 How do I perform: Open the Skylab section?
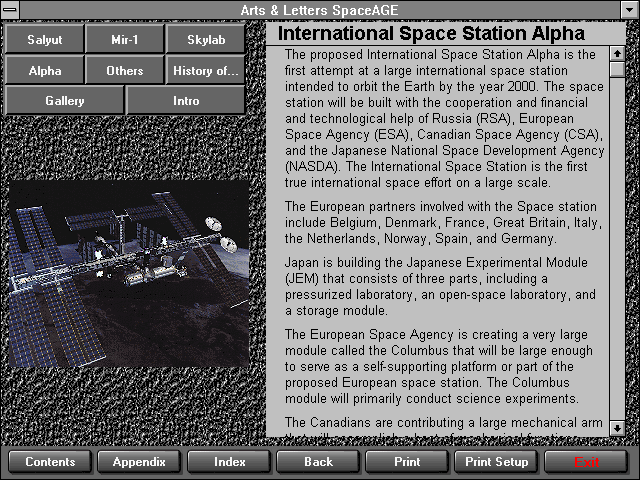click(206, 39)
